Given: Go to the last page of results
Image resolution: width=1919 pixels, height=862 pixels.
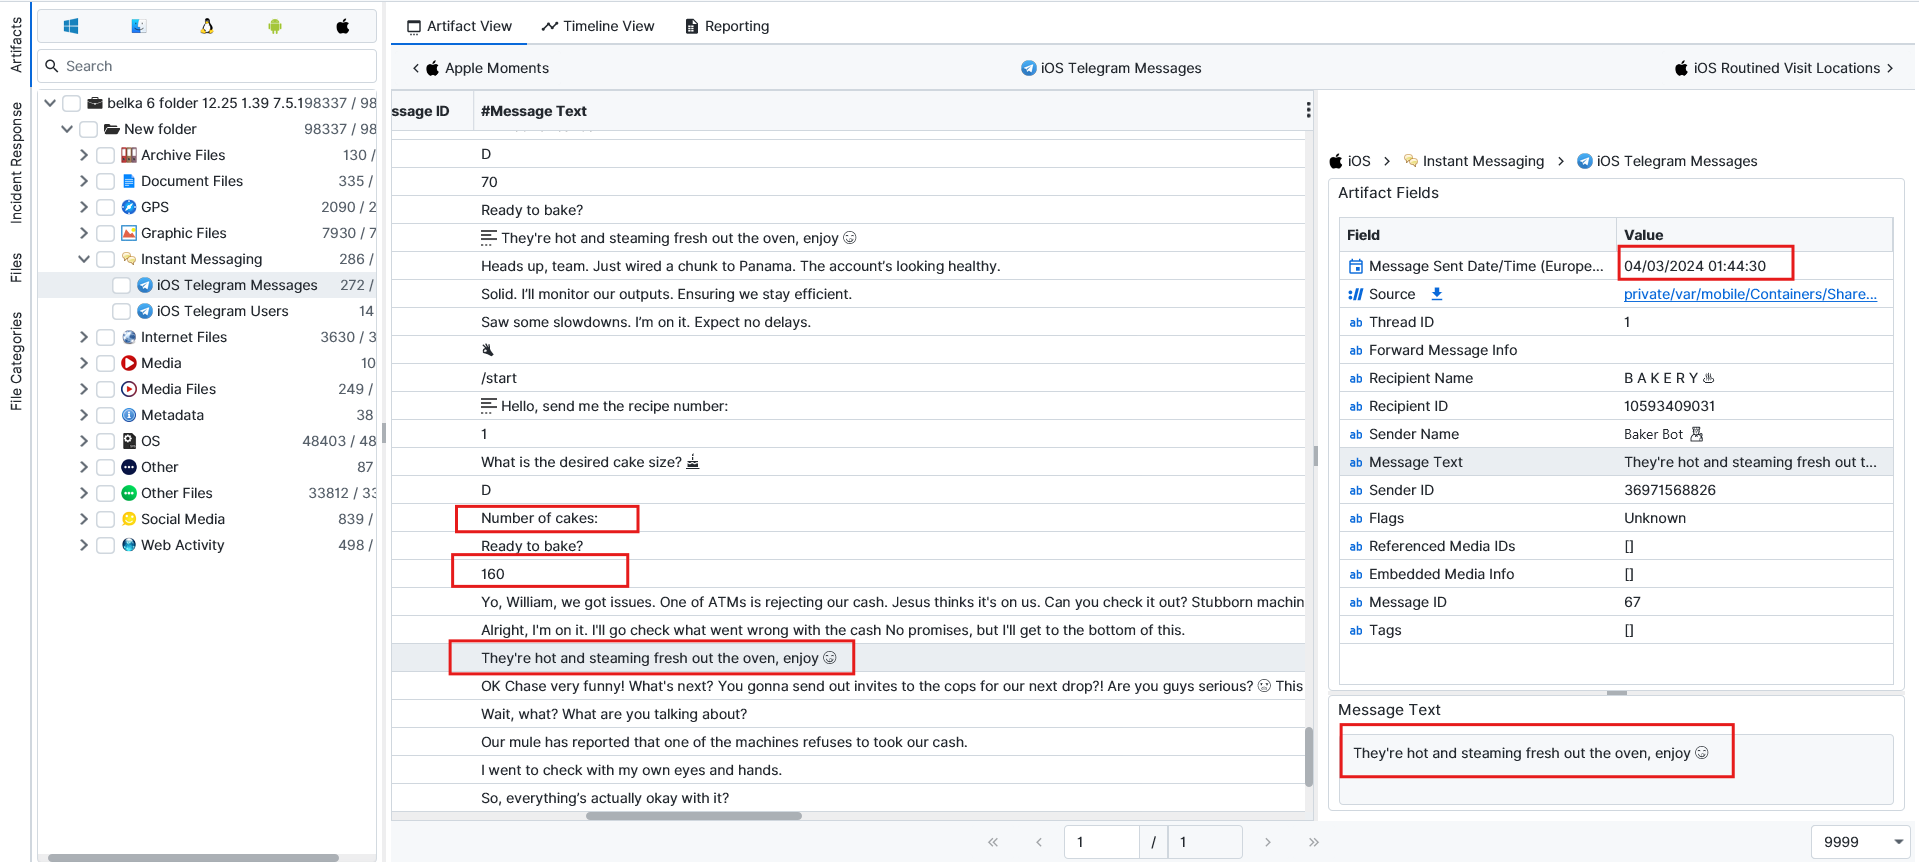Looking at the screenshot, I should point(1313,842).
